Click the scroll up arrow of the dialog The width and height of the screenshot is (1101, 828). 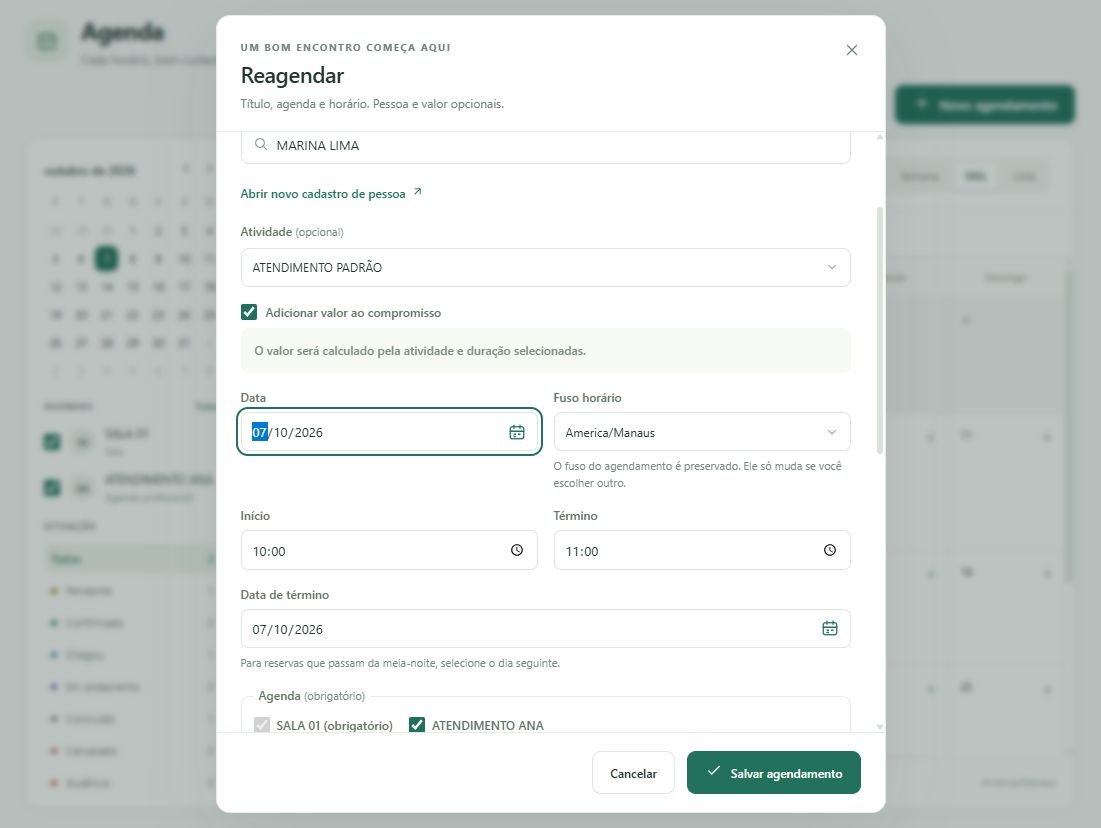[x=879, y=137]
